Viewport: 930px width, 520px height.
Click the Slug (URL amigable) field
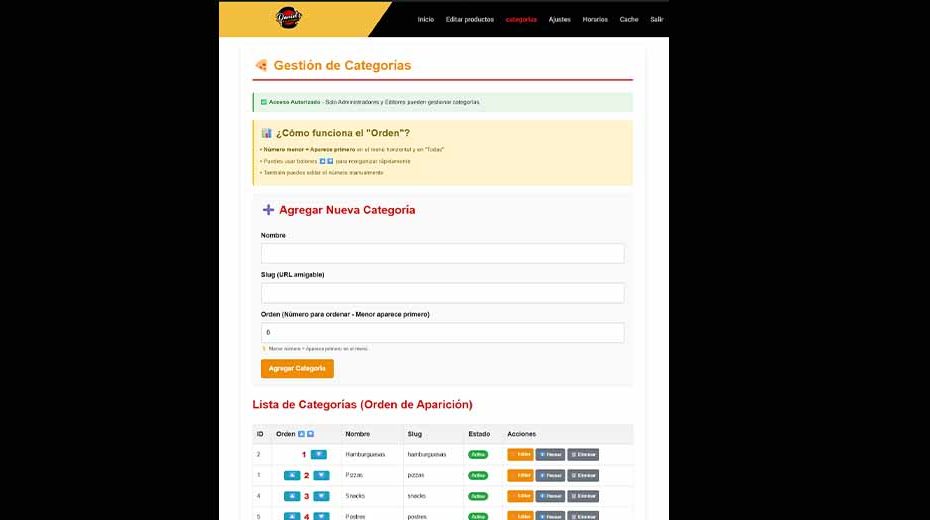[x=442, y=293]
